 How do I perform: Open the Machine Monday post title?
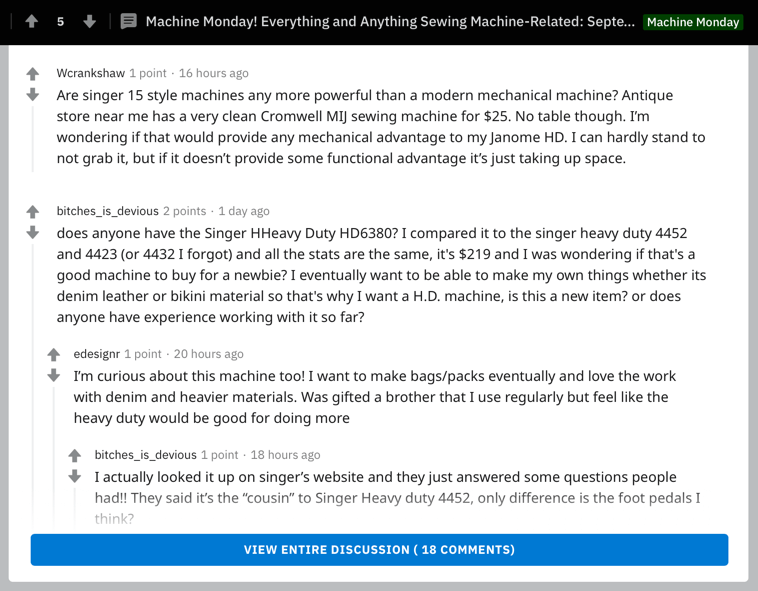pos(390,21)
